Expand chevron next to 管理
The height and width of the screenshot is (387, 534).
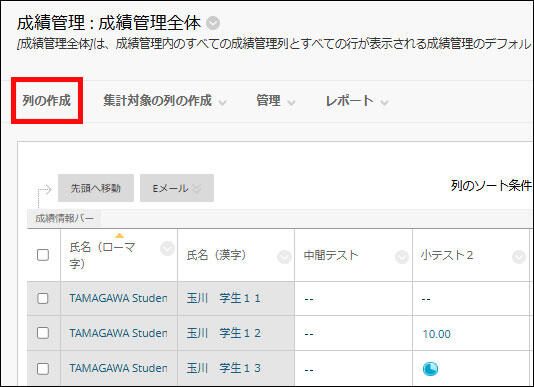(x=291, y=102)
